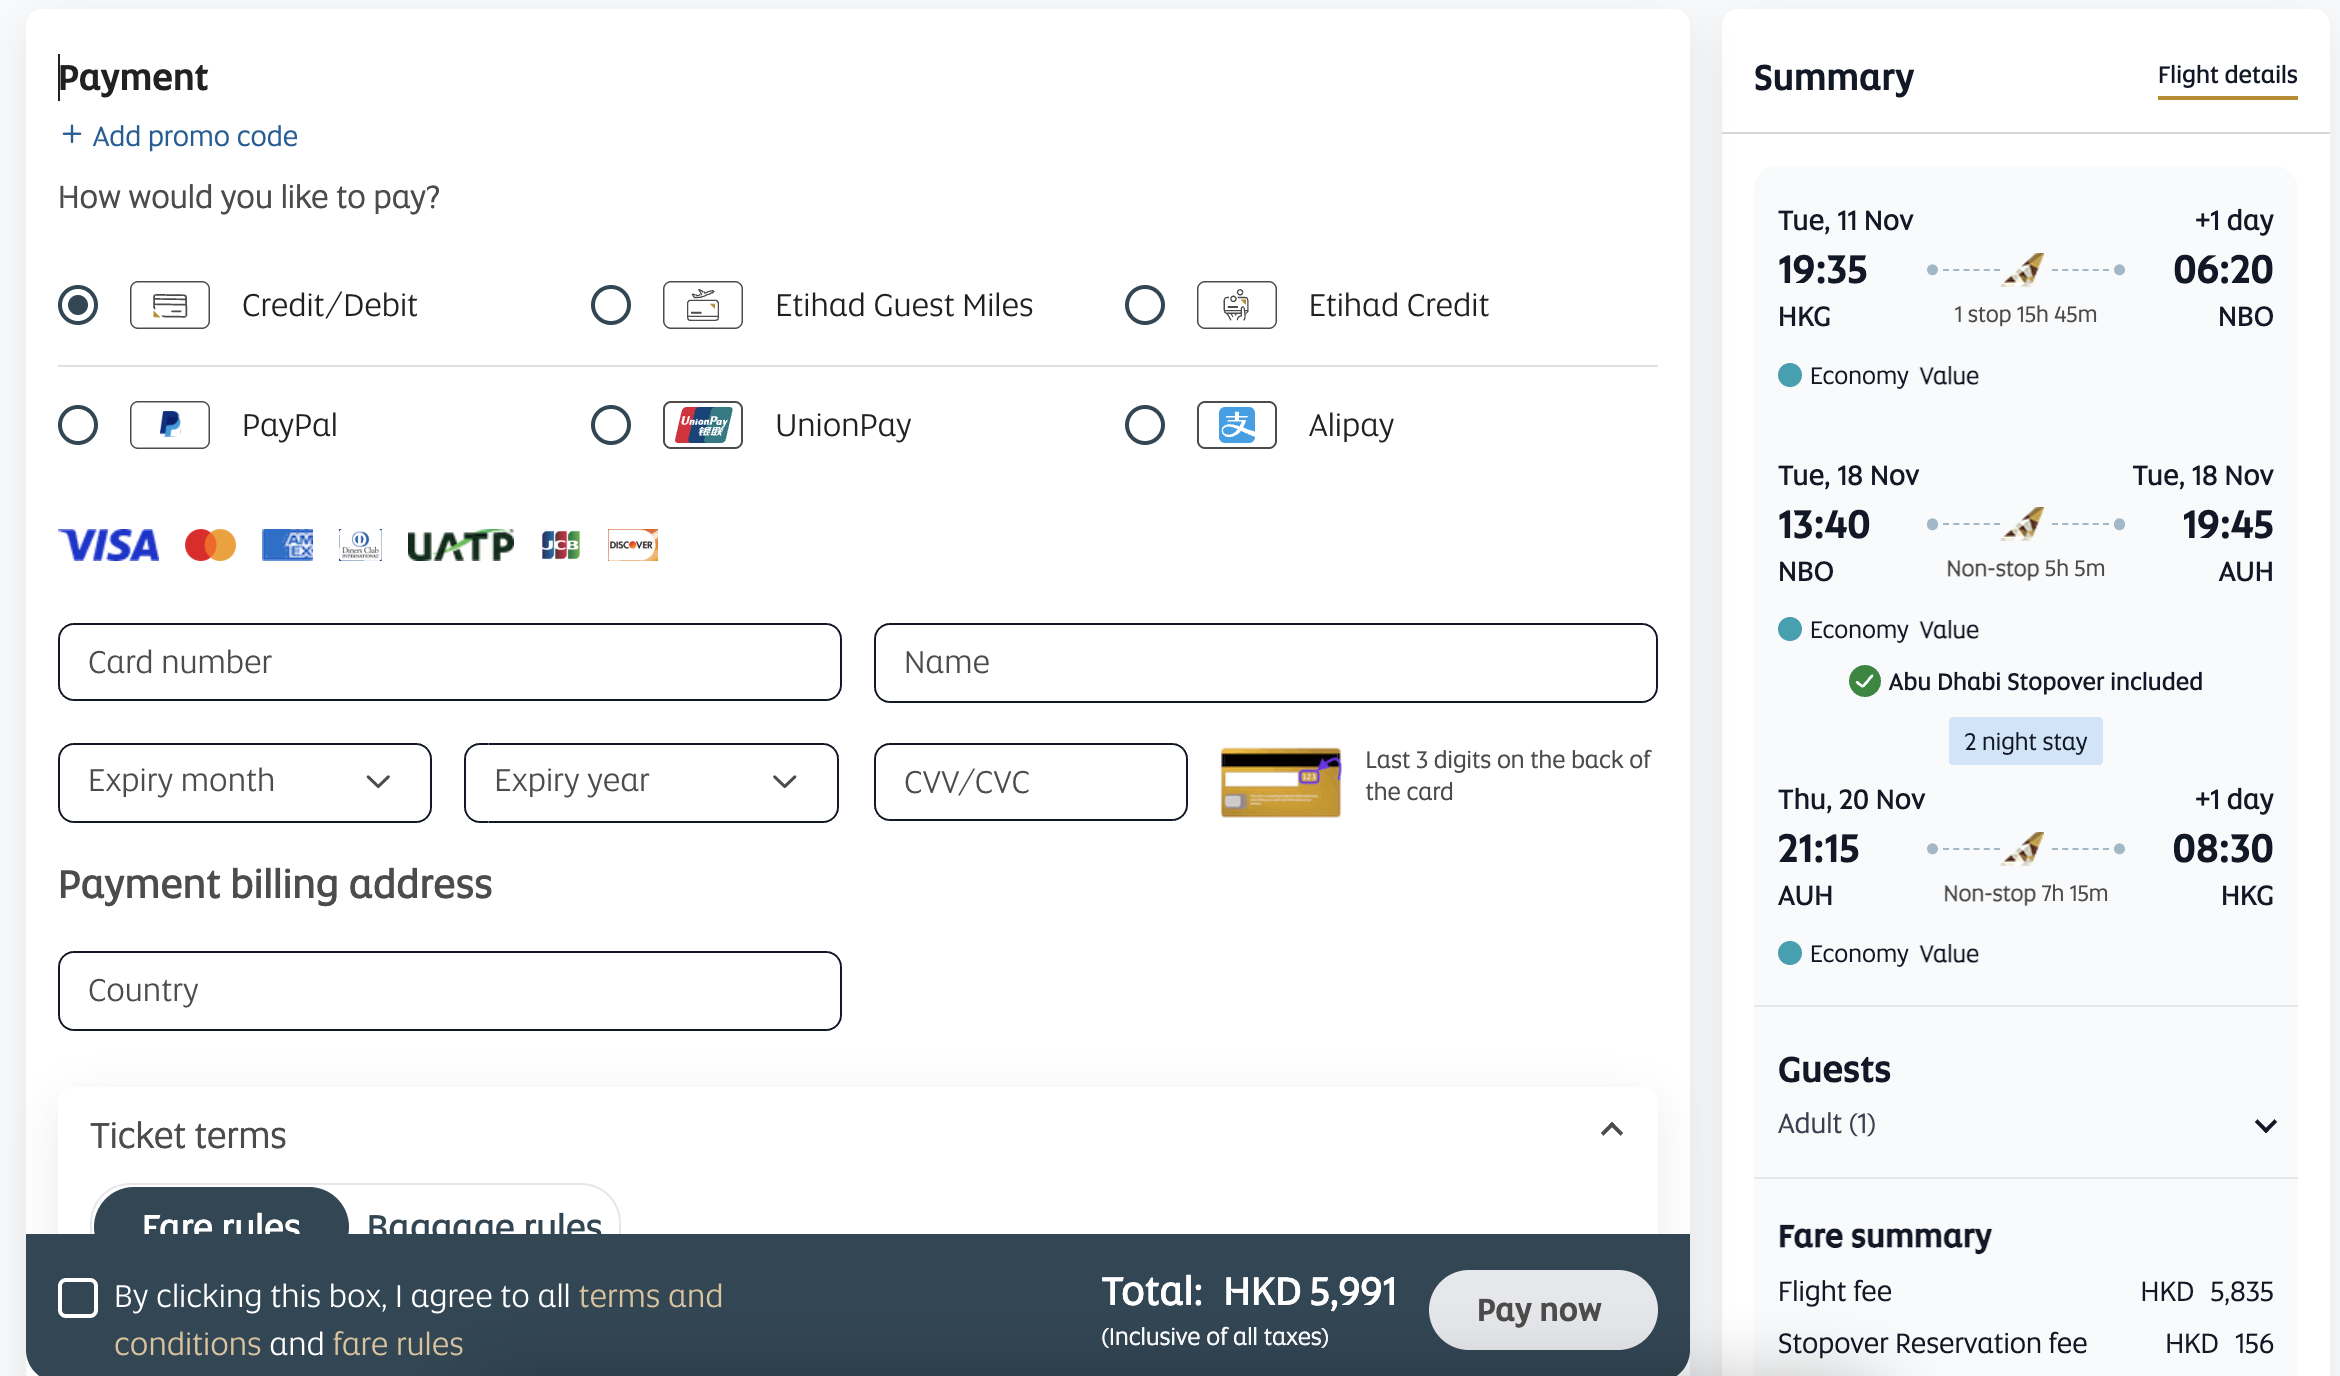This screenshot has width=2340, height=1376.
Task: Click the plane icon on AUH to HKG flight
Action: tap(2024, 848)
